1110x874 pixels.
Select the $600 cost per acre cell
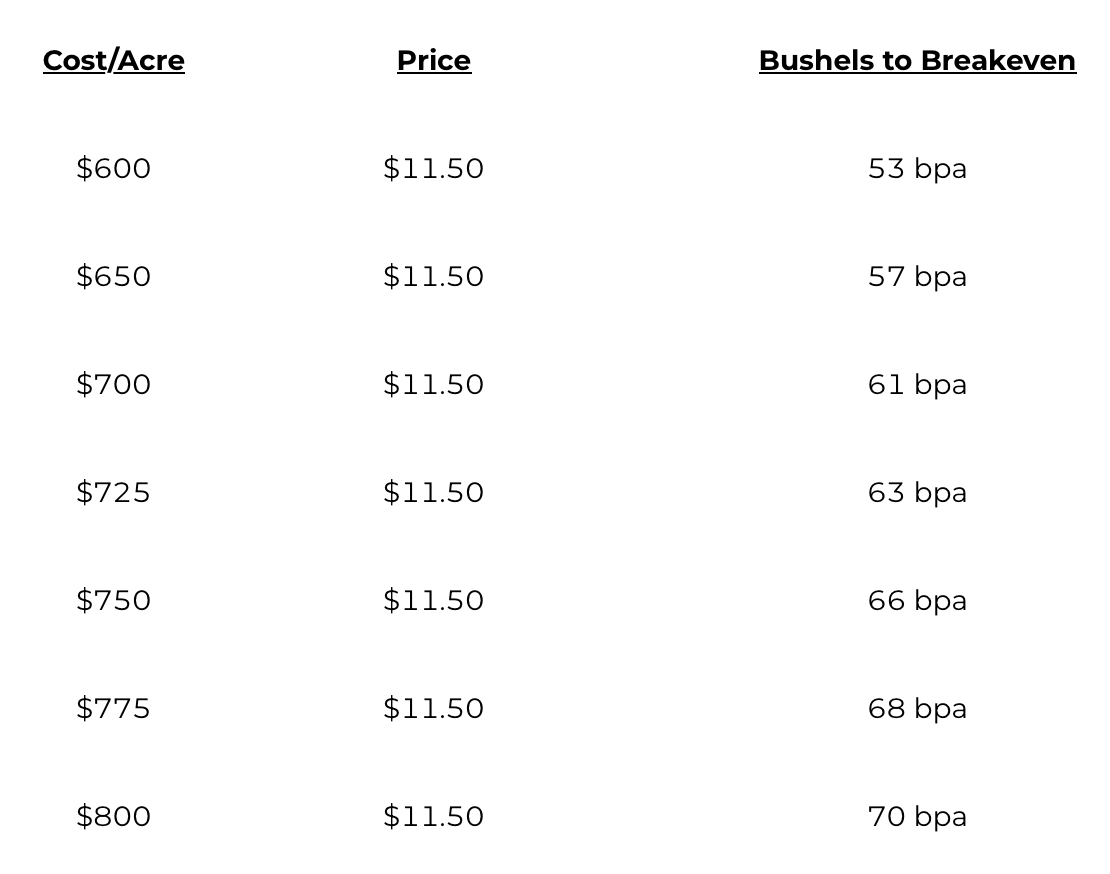tap(114, 168)
